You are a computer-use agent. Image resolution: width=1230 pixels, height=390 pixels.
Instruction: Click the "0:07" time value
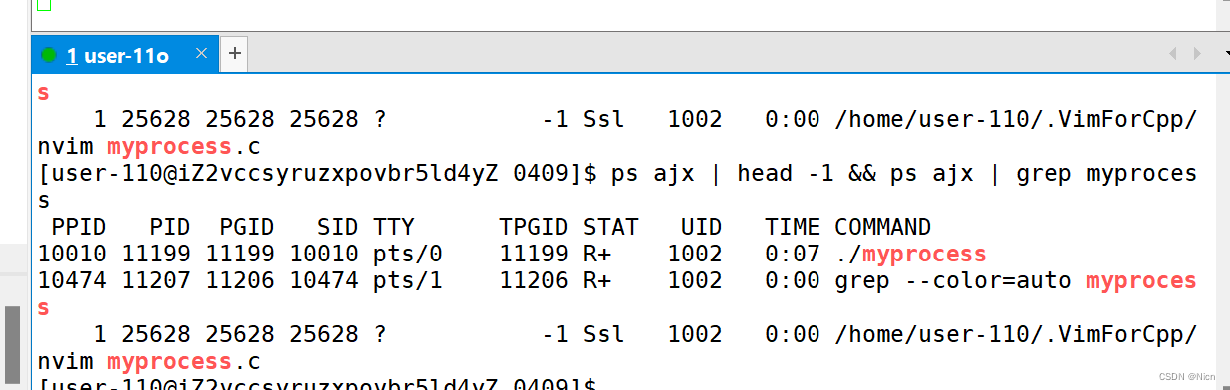tap(793, 254)
